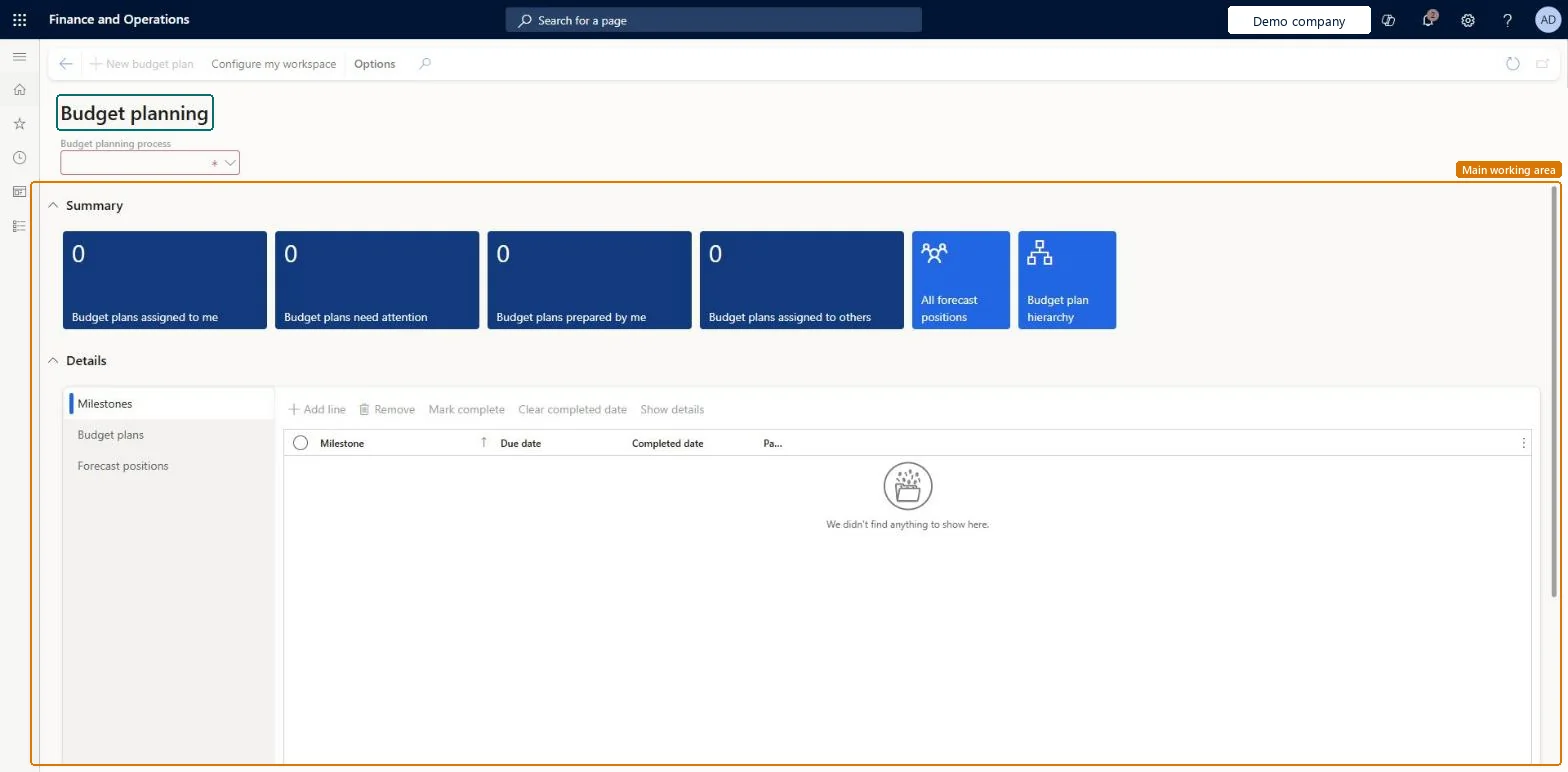Open the help question mark
The width and height of the screenshot is (1568, 772).
pos(1508,20)
